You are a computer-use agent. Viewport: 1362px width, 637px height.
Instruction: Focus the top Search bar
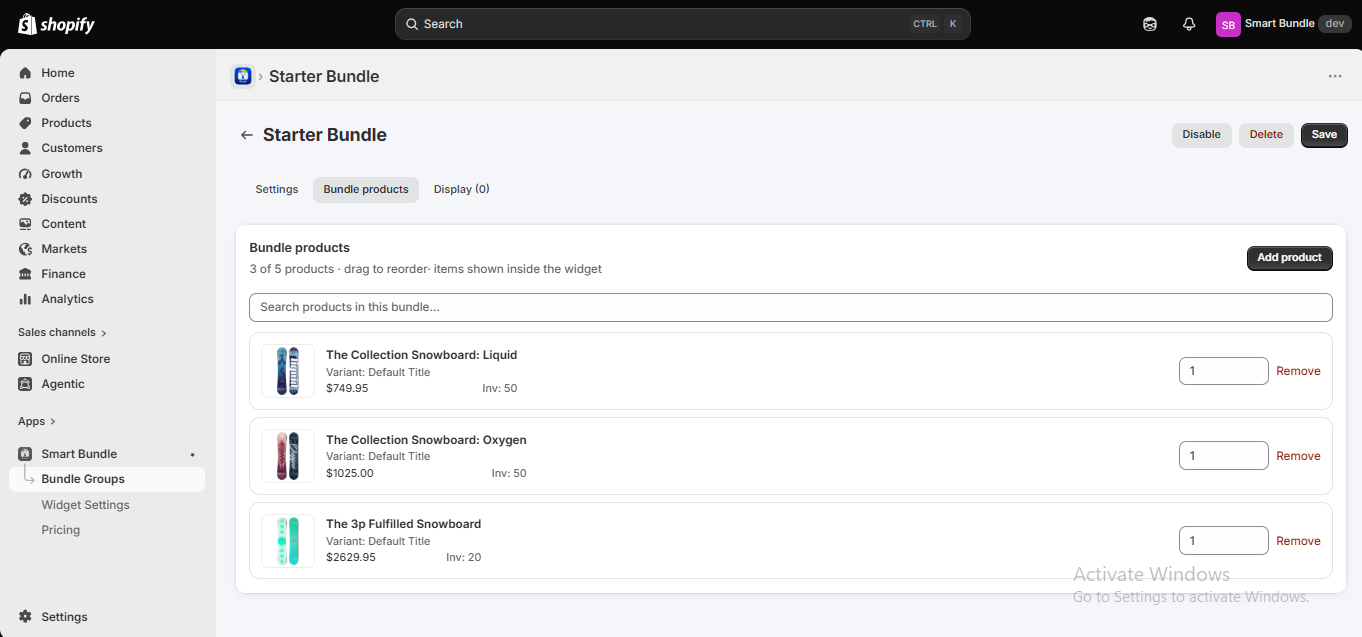683,24
